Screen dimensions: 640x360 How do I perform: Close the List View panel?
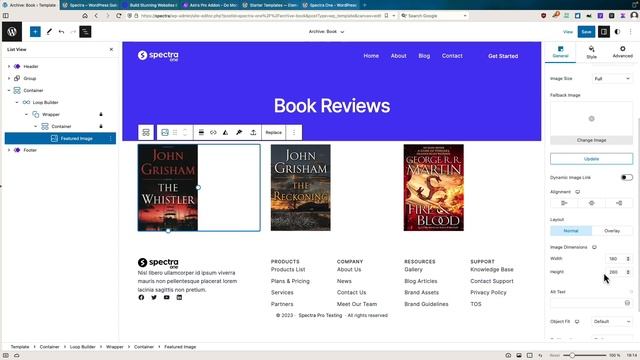(x=111, y=49)
